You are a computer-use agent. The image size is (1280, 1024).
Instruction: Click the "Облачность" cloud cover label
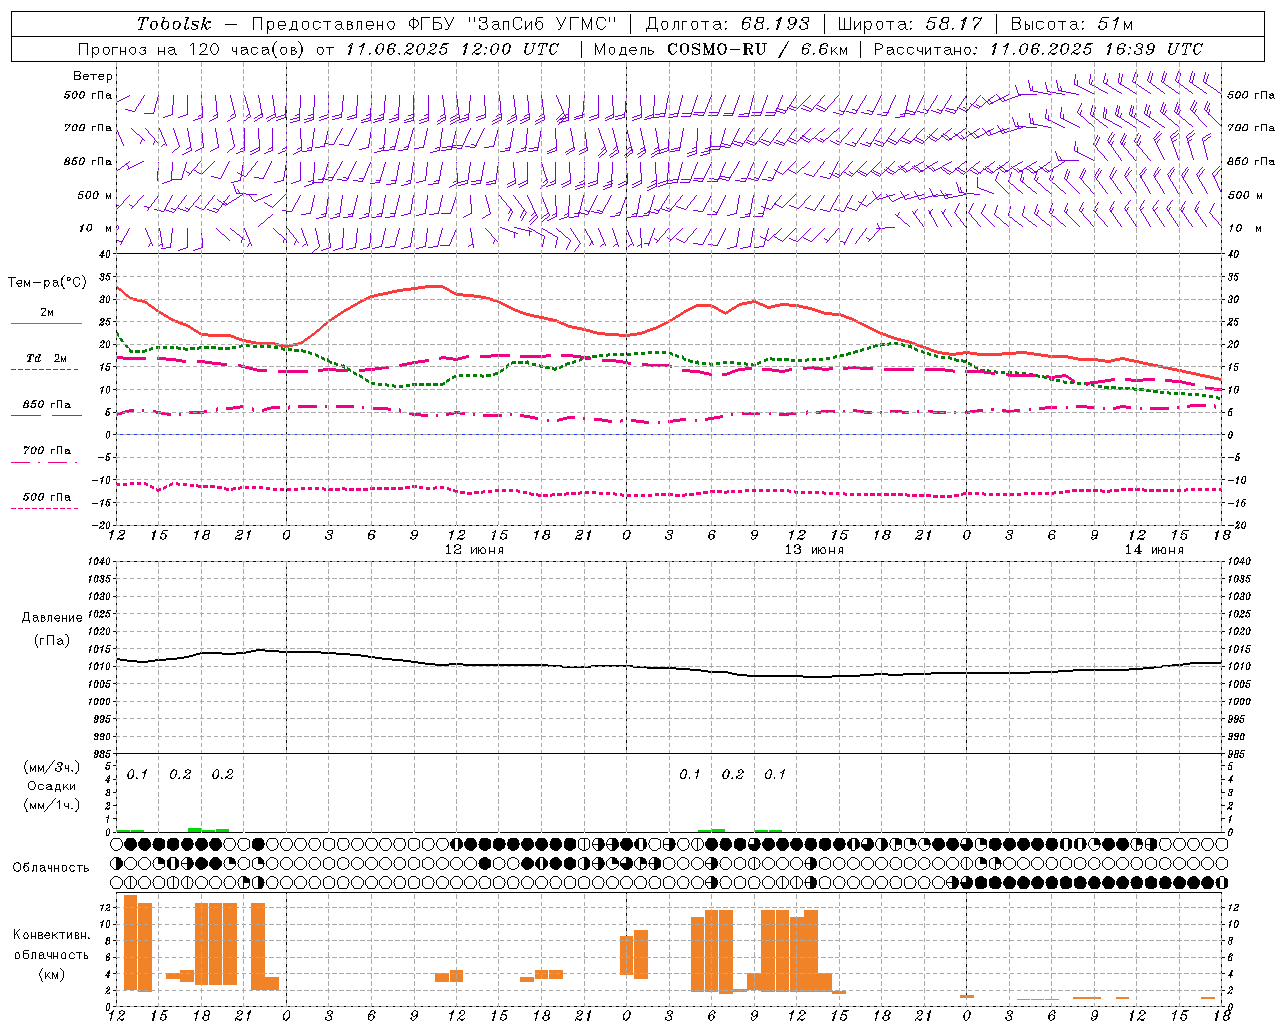51,868
